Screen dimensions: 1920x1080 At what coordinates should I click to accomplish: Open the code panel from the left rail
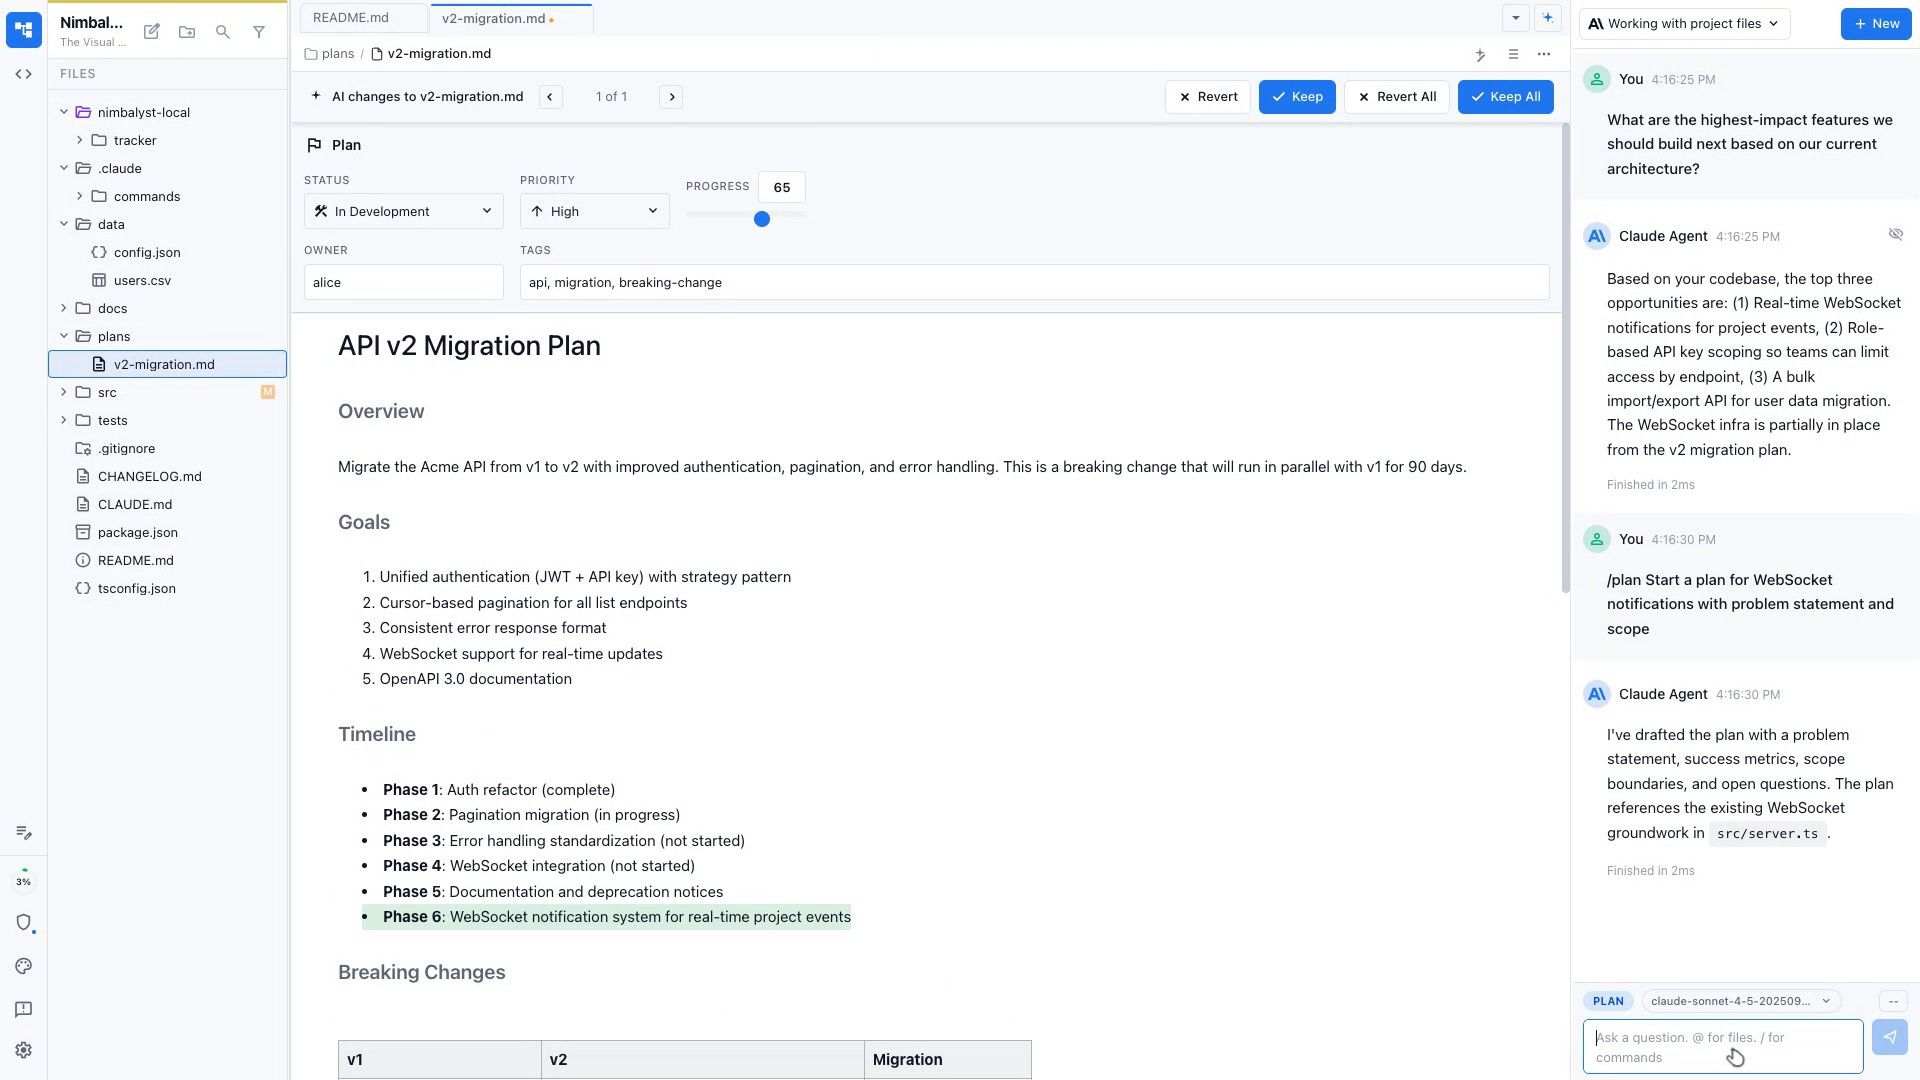[x=23, y=73]
